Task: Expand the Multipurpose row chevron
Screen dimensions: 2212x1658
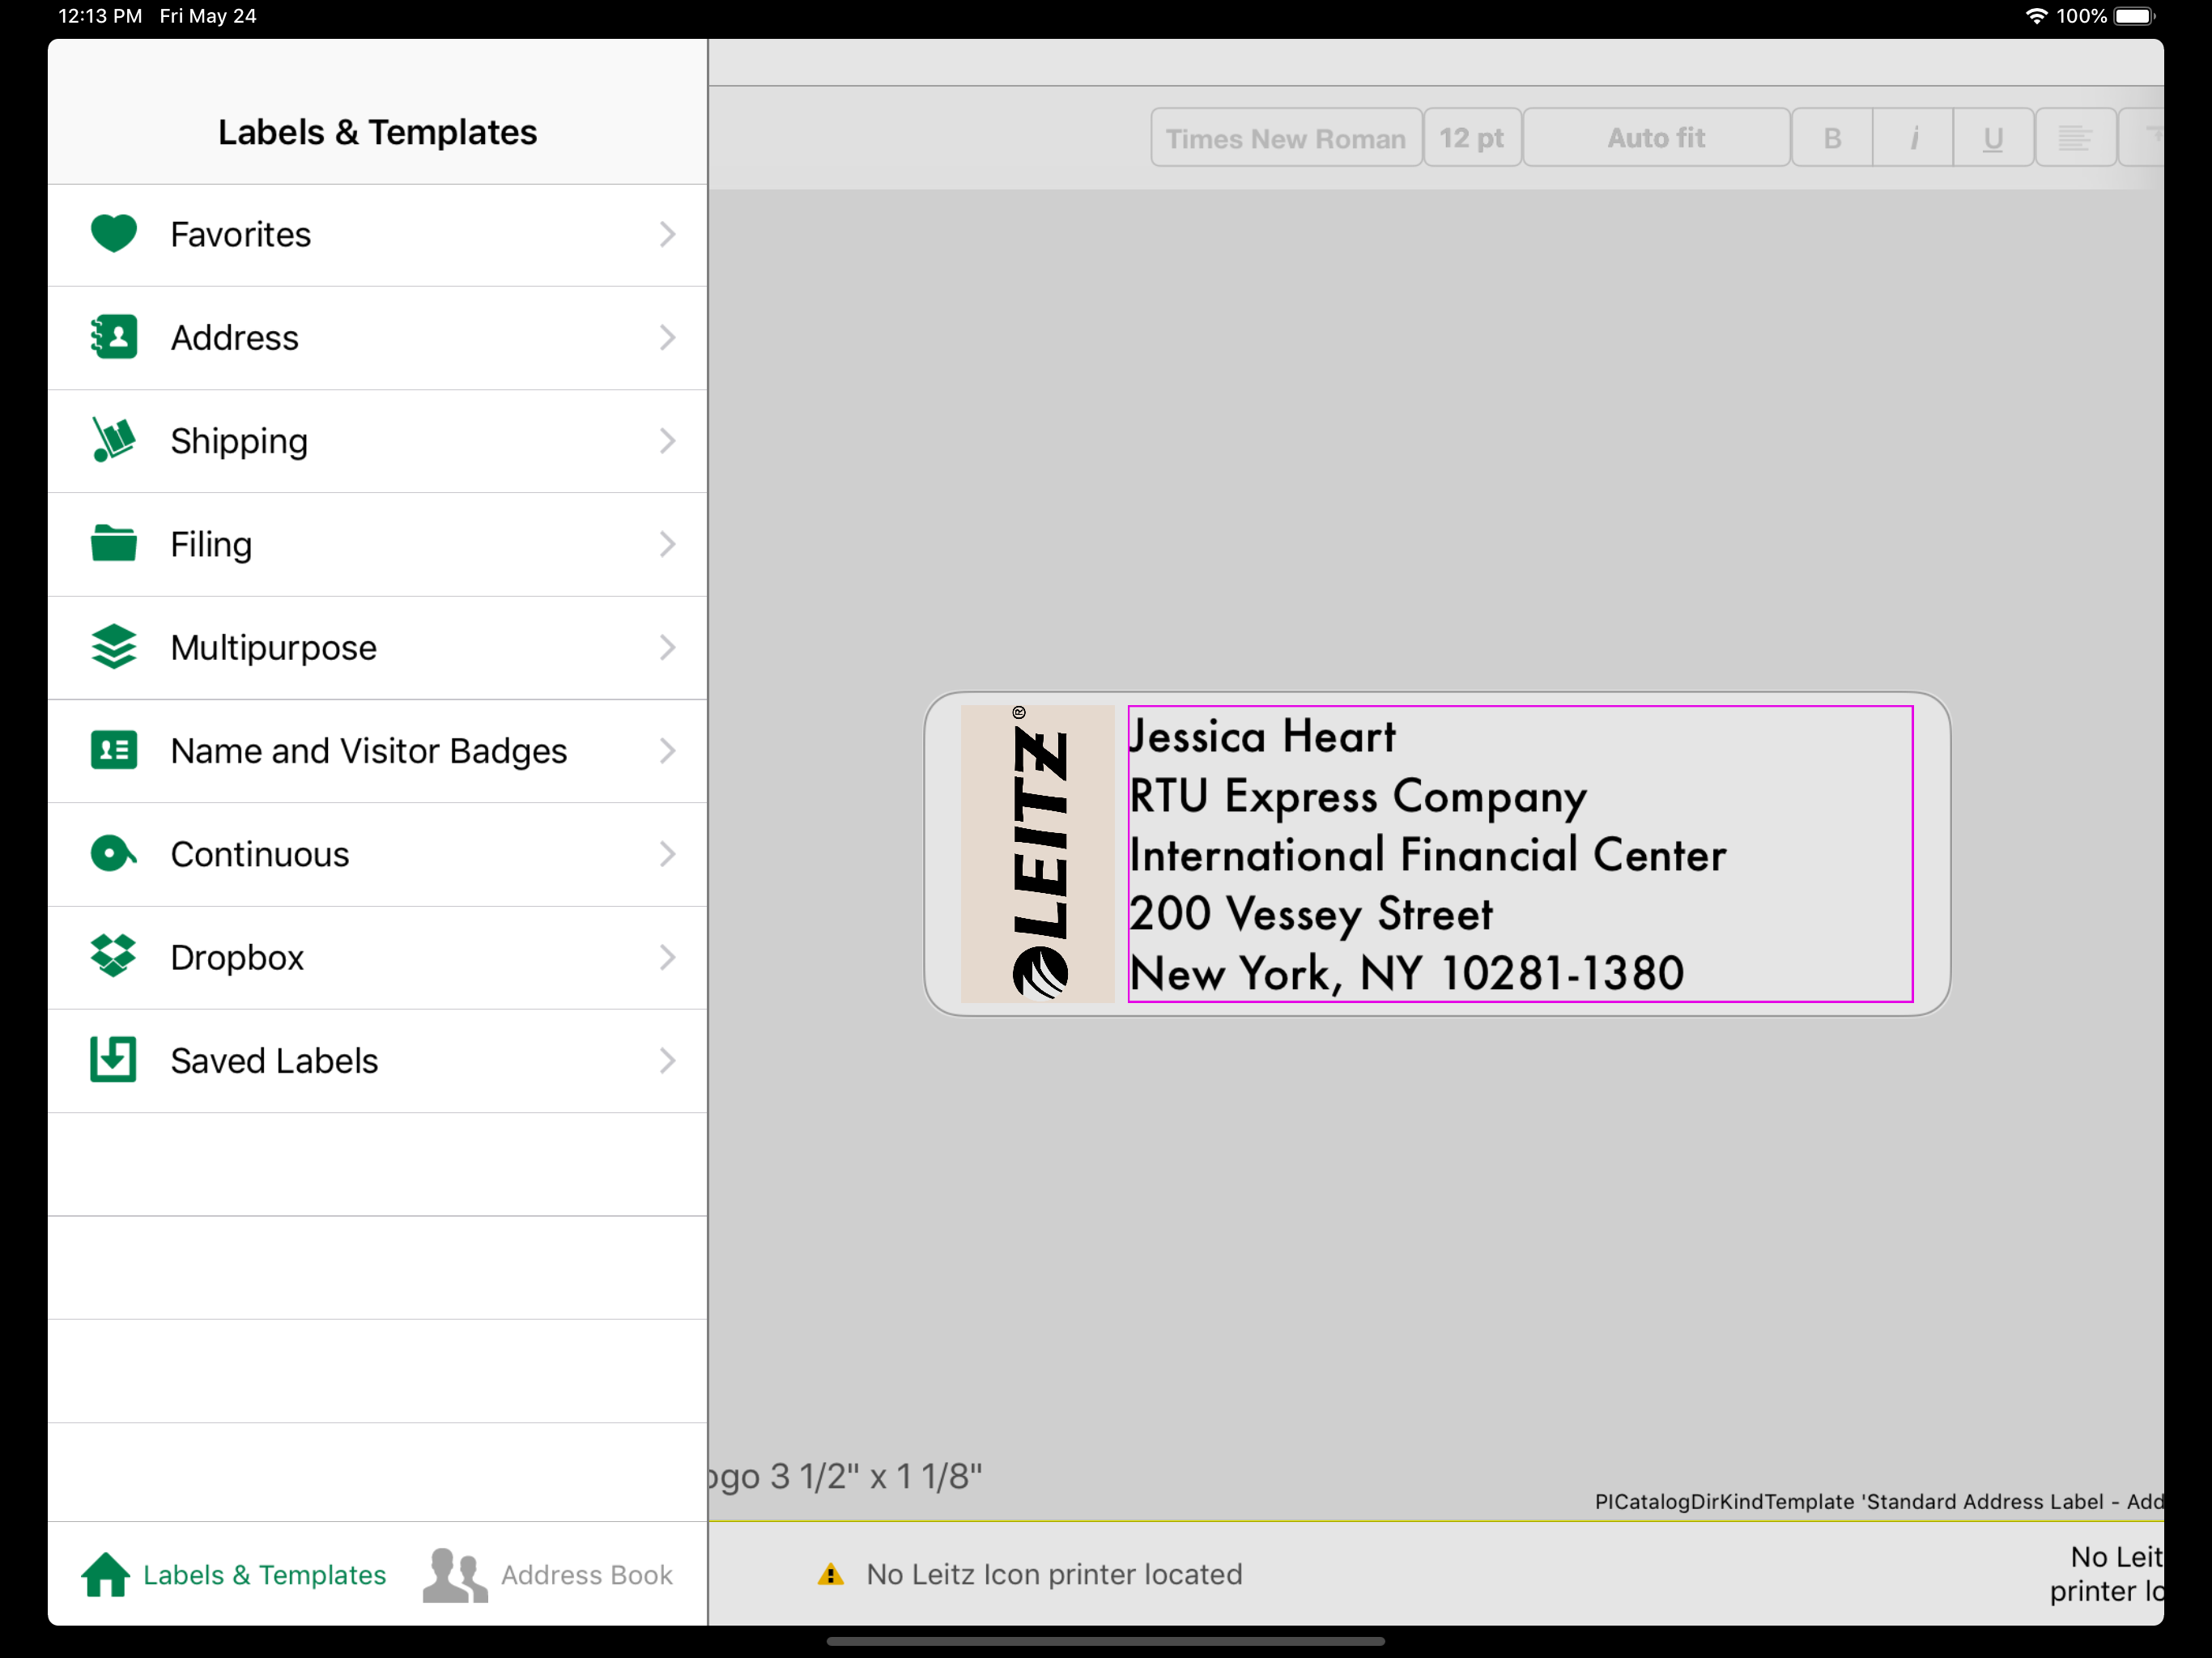Action: pyautogui.click(x=667, y=647)
